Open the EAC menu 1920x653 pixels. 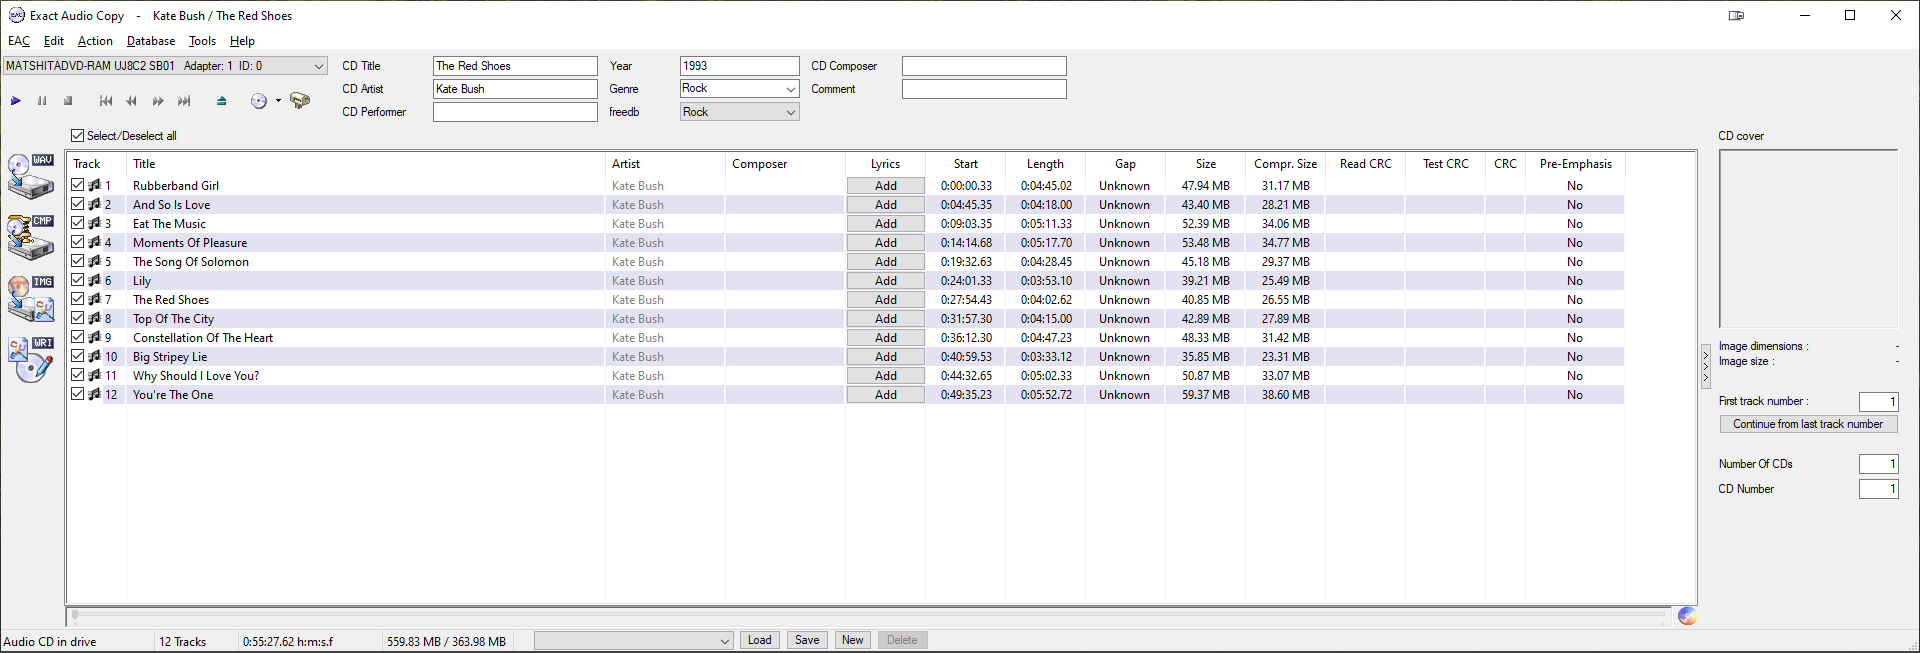click(19, 41)
